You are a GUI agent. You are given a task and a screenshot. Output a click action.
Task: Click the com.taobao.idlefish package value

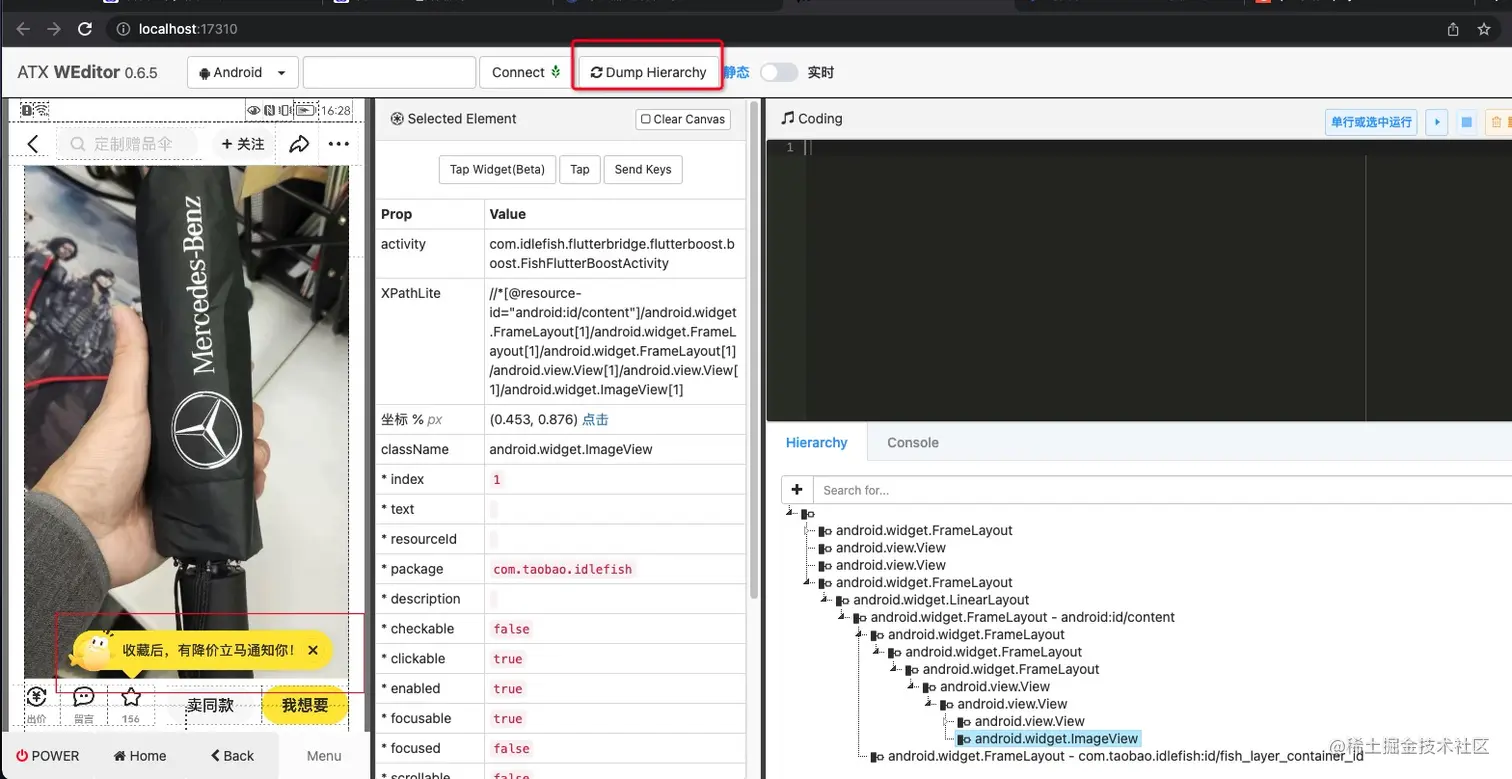coord(563,569)
